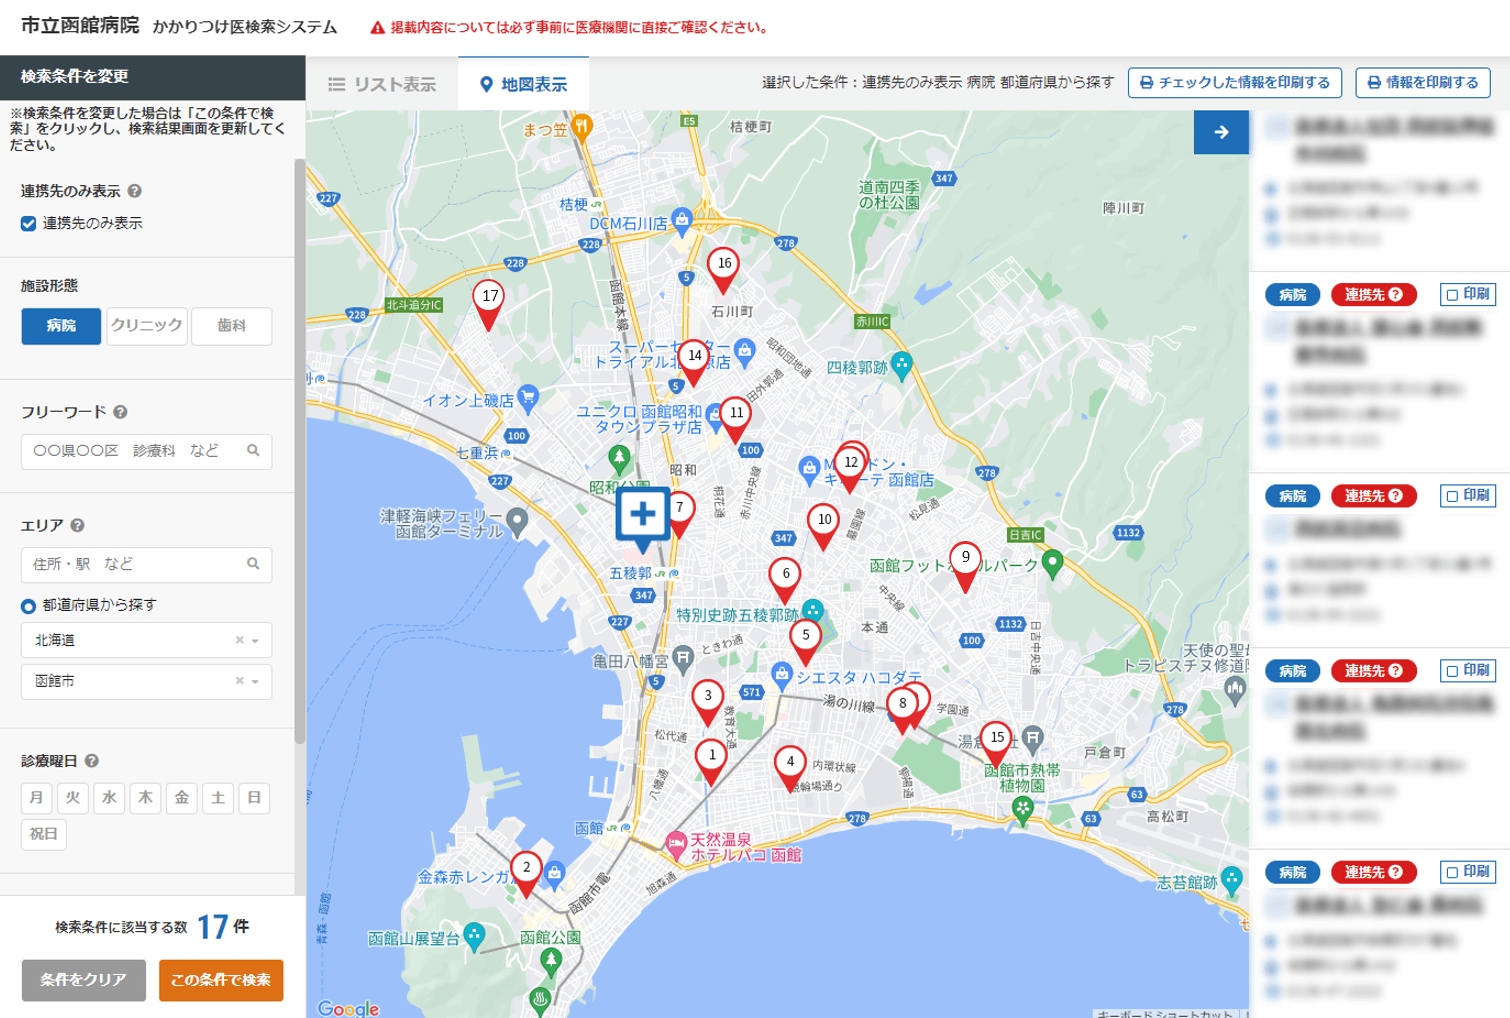Select the 都道府県から探す radio button
Image resolution: width=1510 pixels, height=1018 pixels.
[29, 606]
